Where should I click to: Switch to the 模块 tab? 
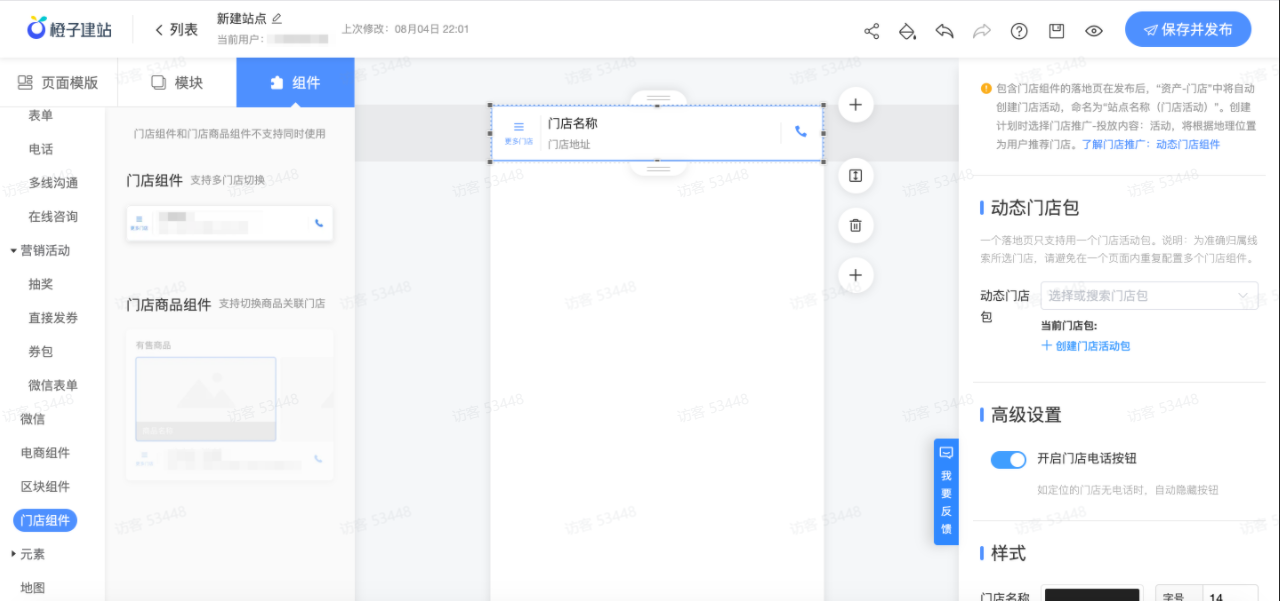coord(177,82)
